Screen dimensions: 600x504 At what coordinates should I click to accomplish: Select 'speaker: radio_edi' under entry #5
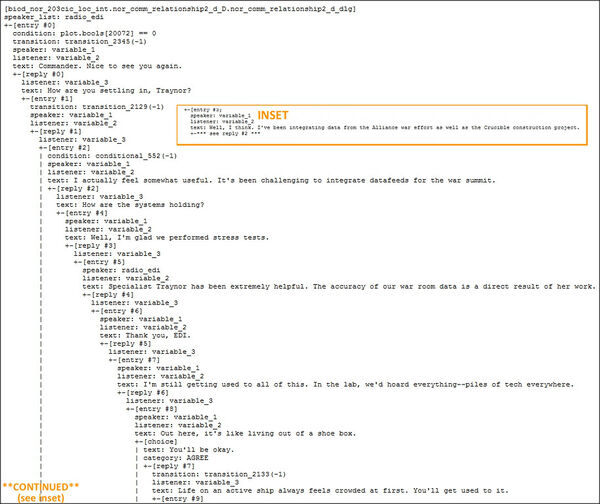(x=121, y=270)
